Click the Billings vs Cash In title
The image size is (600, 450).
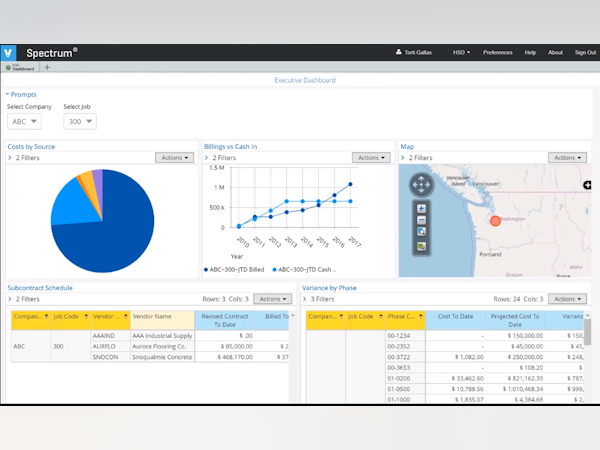[230, 147]
